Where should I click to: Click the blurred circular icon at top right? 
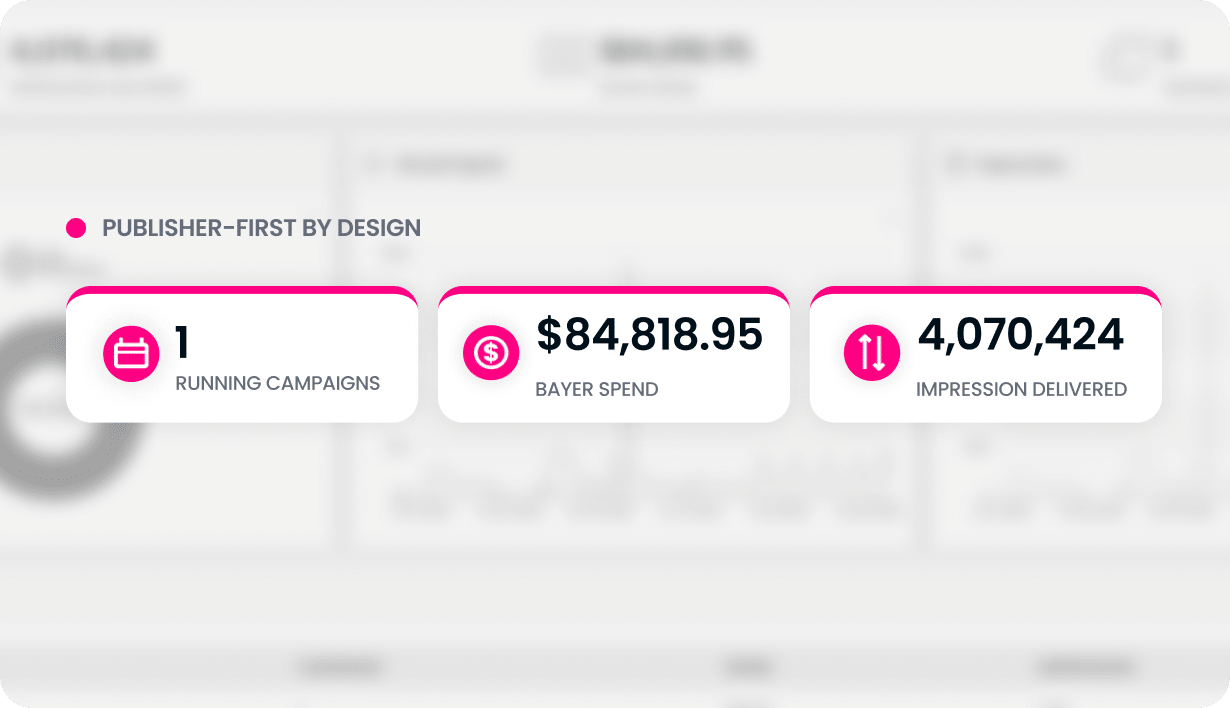[1130, 58]
